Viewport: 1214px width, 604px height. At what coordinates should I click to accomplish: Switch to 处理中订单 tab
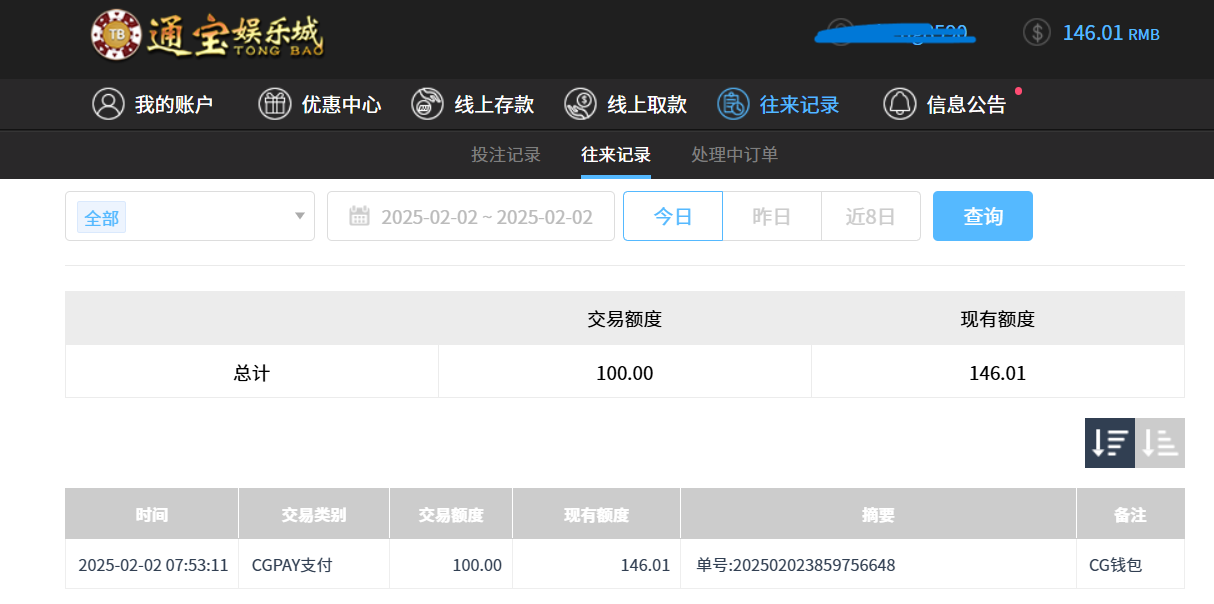tap(735, 155)
